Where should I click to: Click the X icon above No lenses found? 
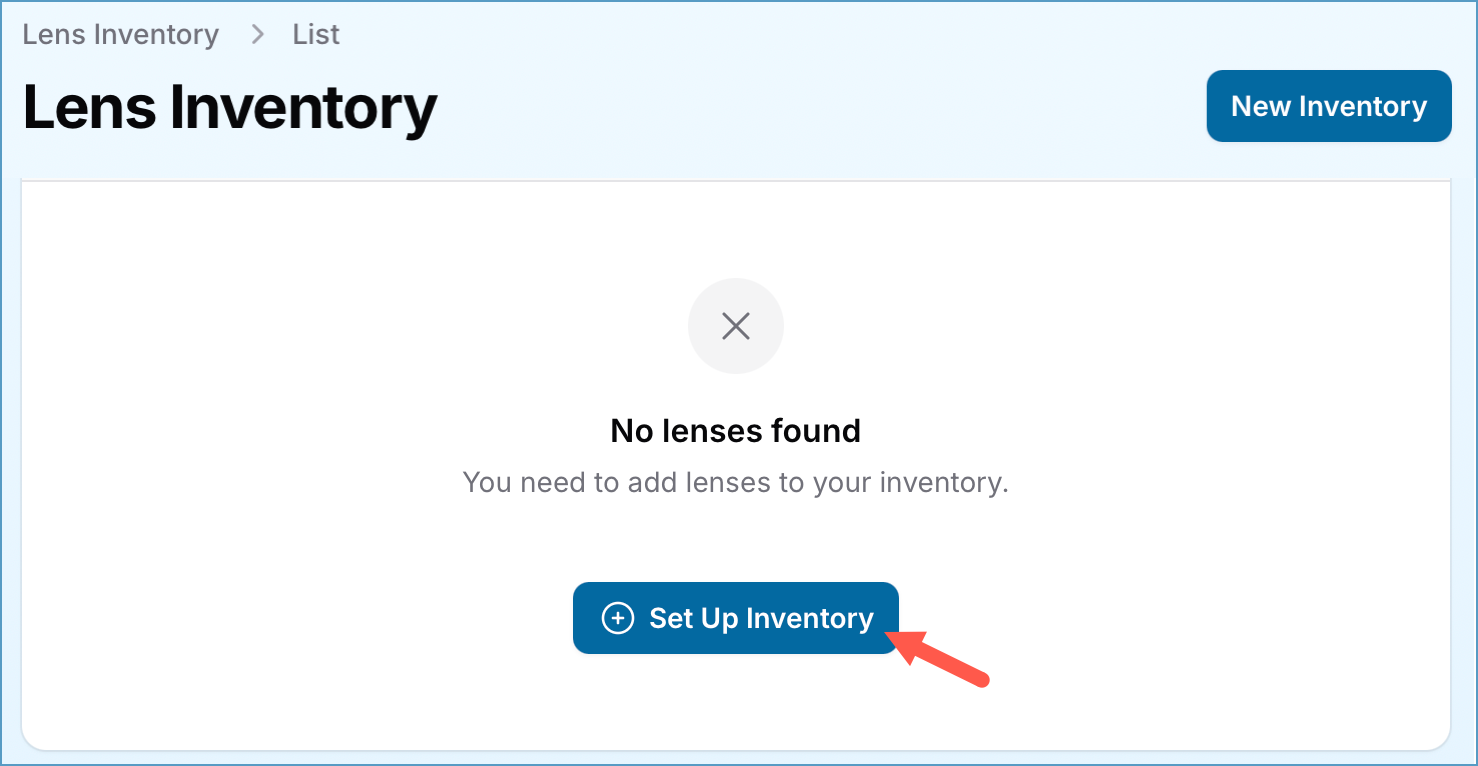[x=736, y=326]
